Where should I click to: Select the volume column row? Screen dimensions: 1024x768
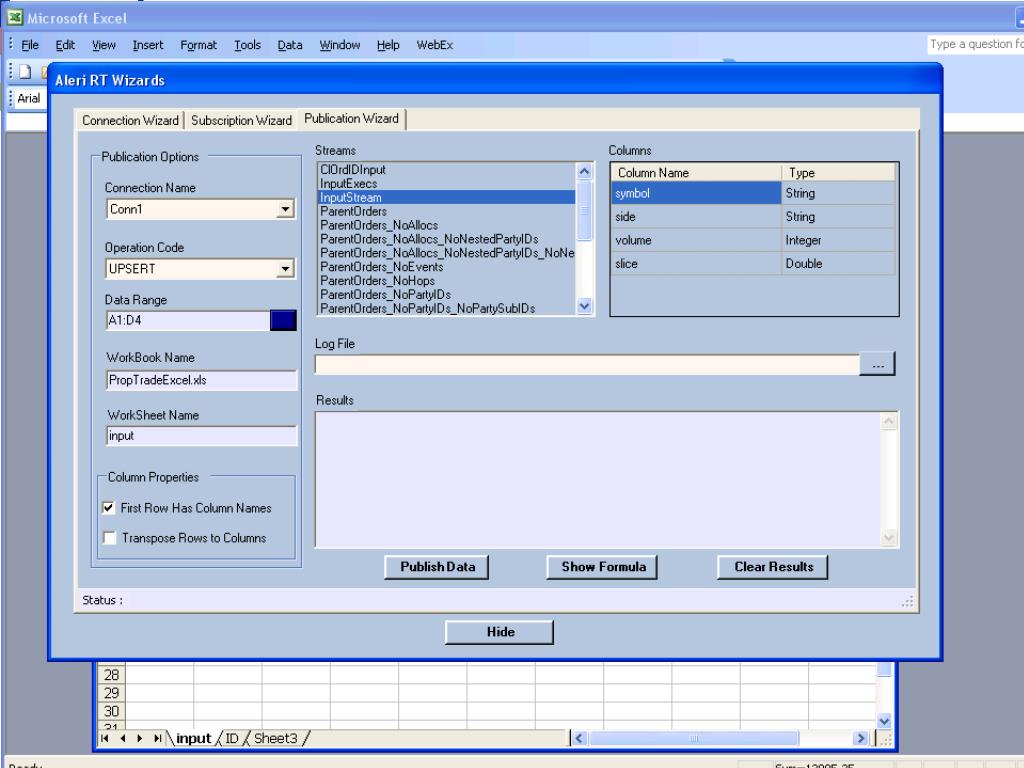point(753,240)
